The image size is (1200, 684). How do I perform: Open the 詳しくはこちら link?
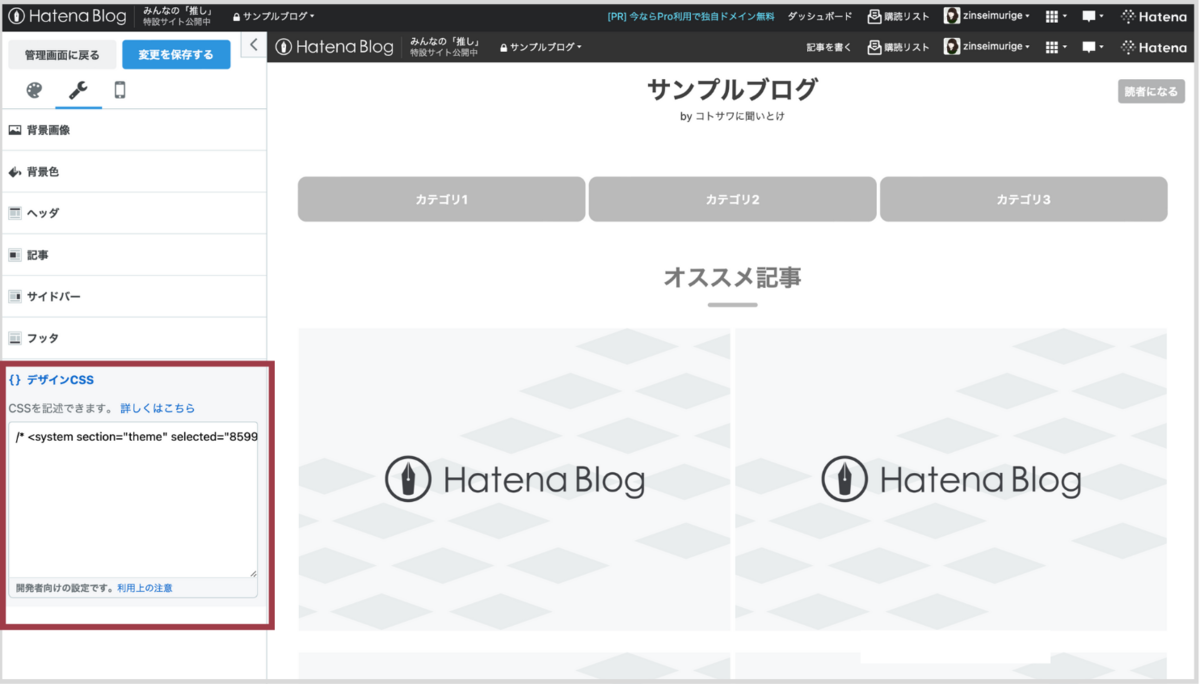(x=158, y=408)
